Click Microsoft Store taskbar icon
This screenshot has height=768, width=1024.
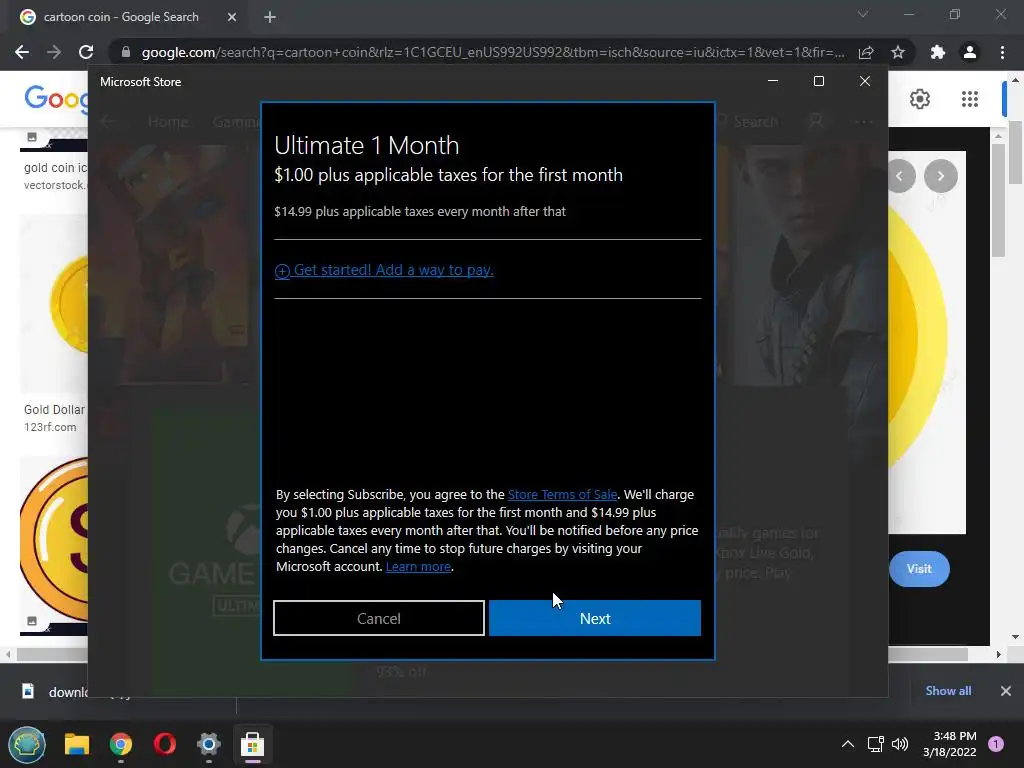pyautogui.click(x=252, y=744)
